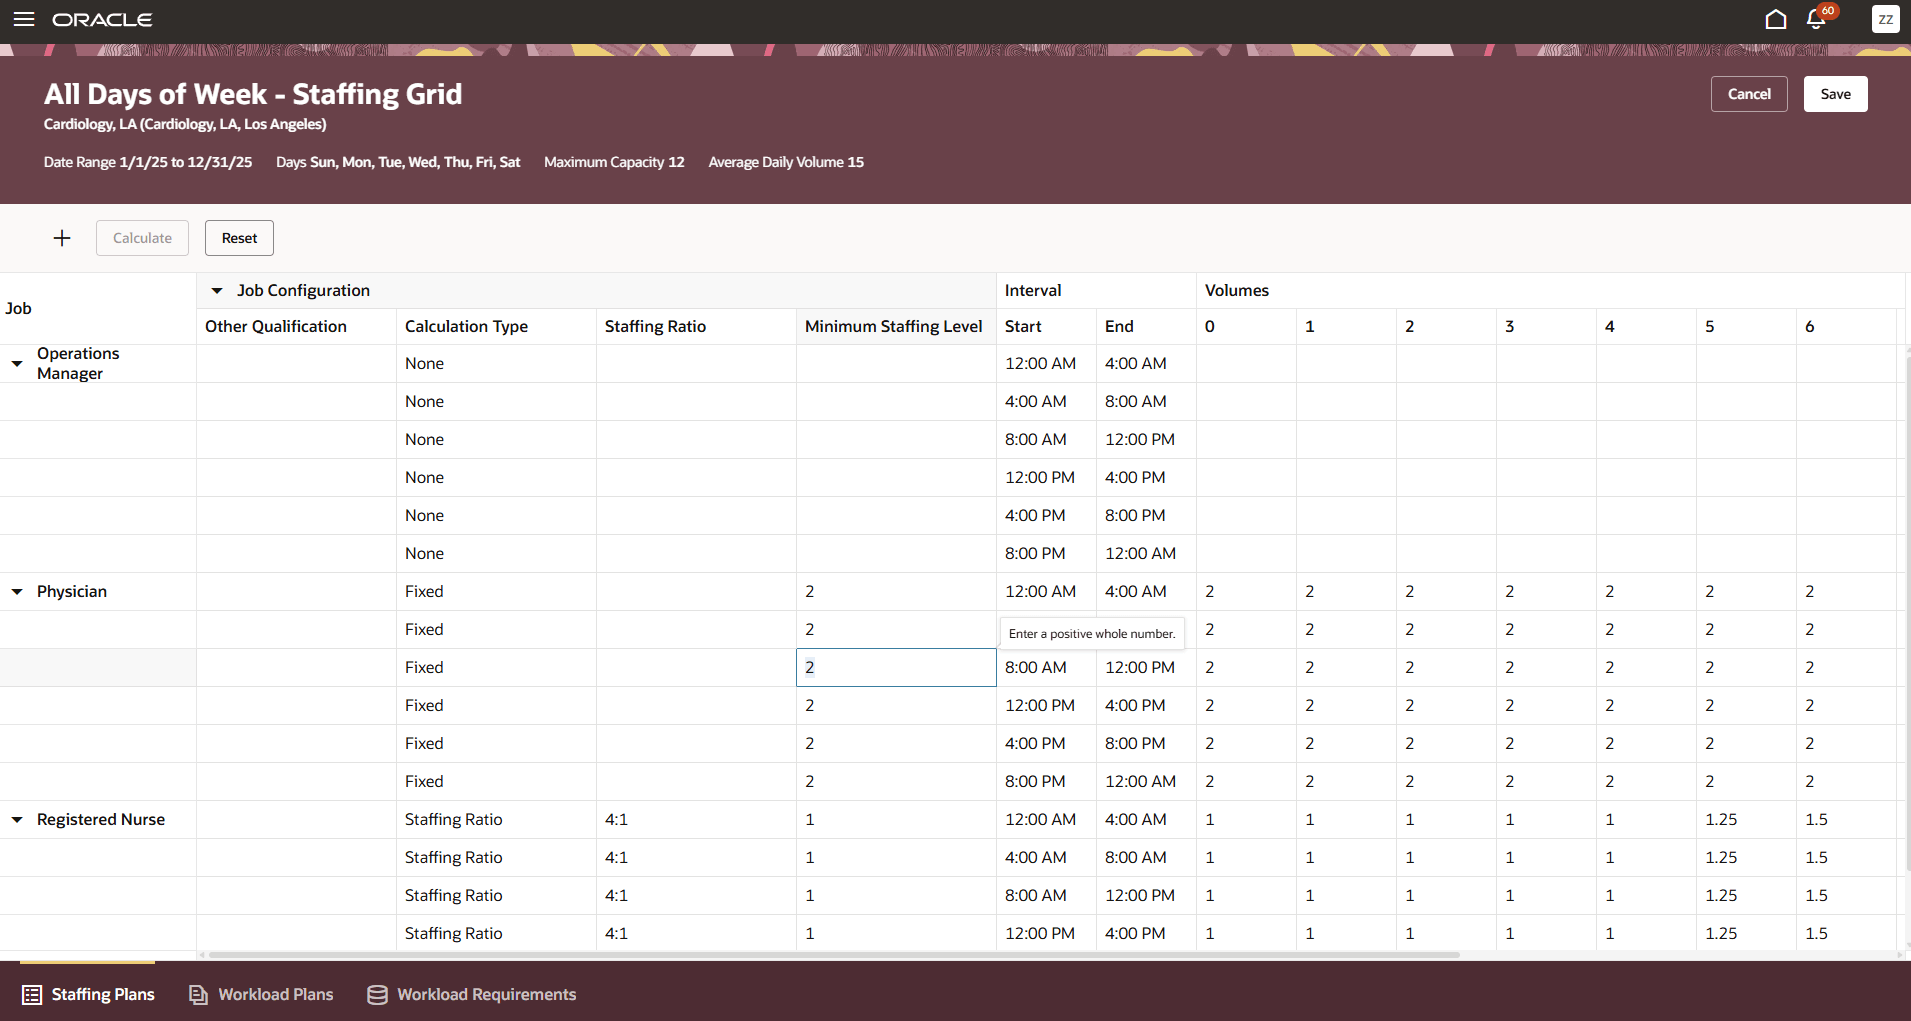This screenshot has height=1021, width=1911.
Task: Click the plus icon to add a job
Action: coord(61,238)
